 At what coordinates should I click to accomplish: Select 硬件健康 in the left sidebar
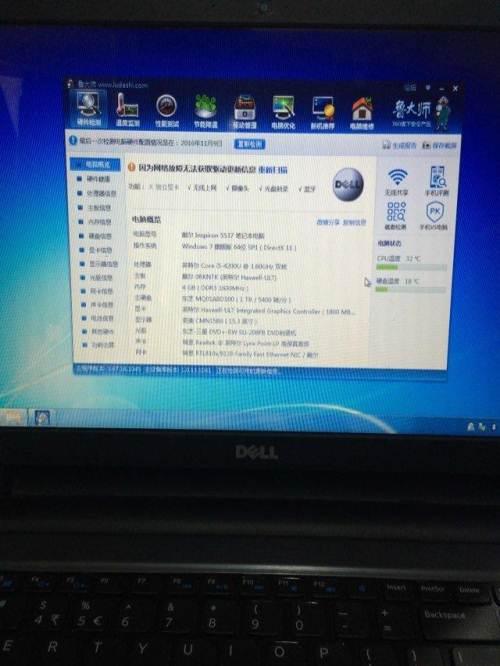tap(94, 179)
